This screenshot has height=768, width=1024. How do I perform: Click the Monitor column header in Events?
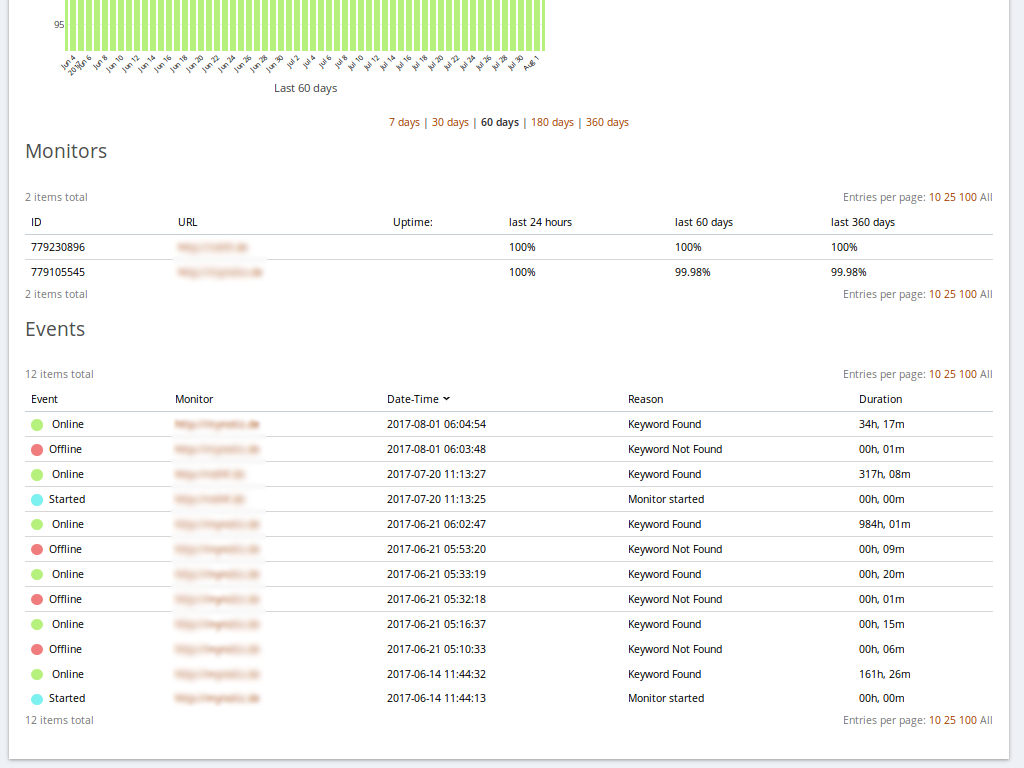click(194, 399)
